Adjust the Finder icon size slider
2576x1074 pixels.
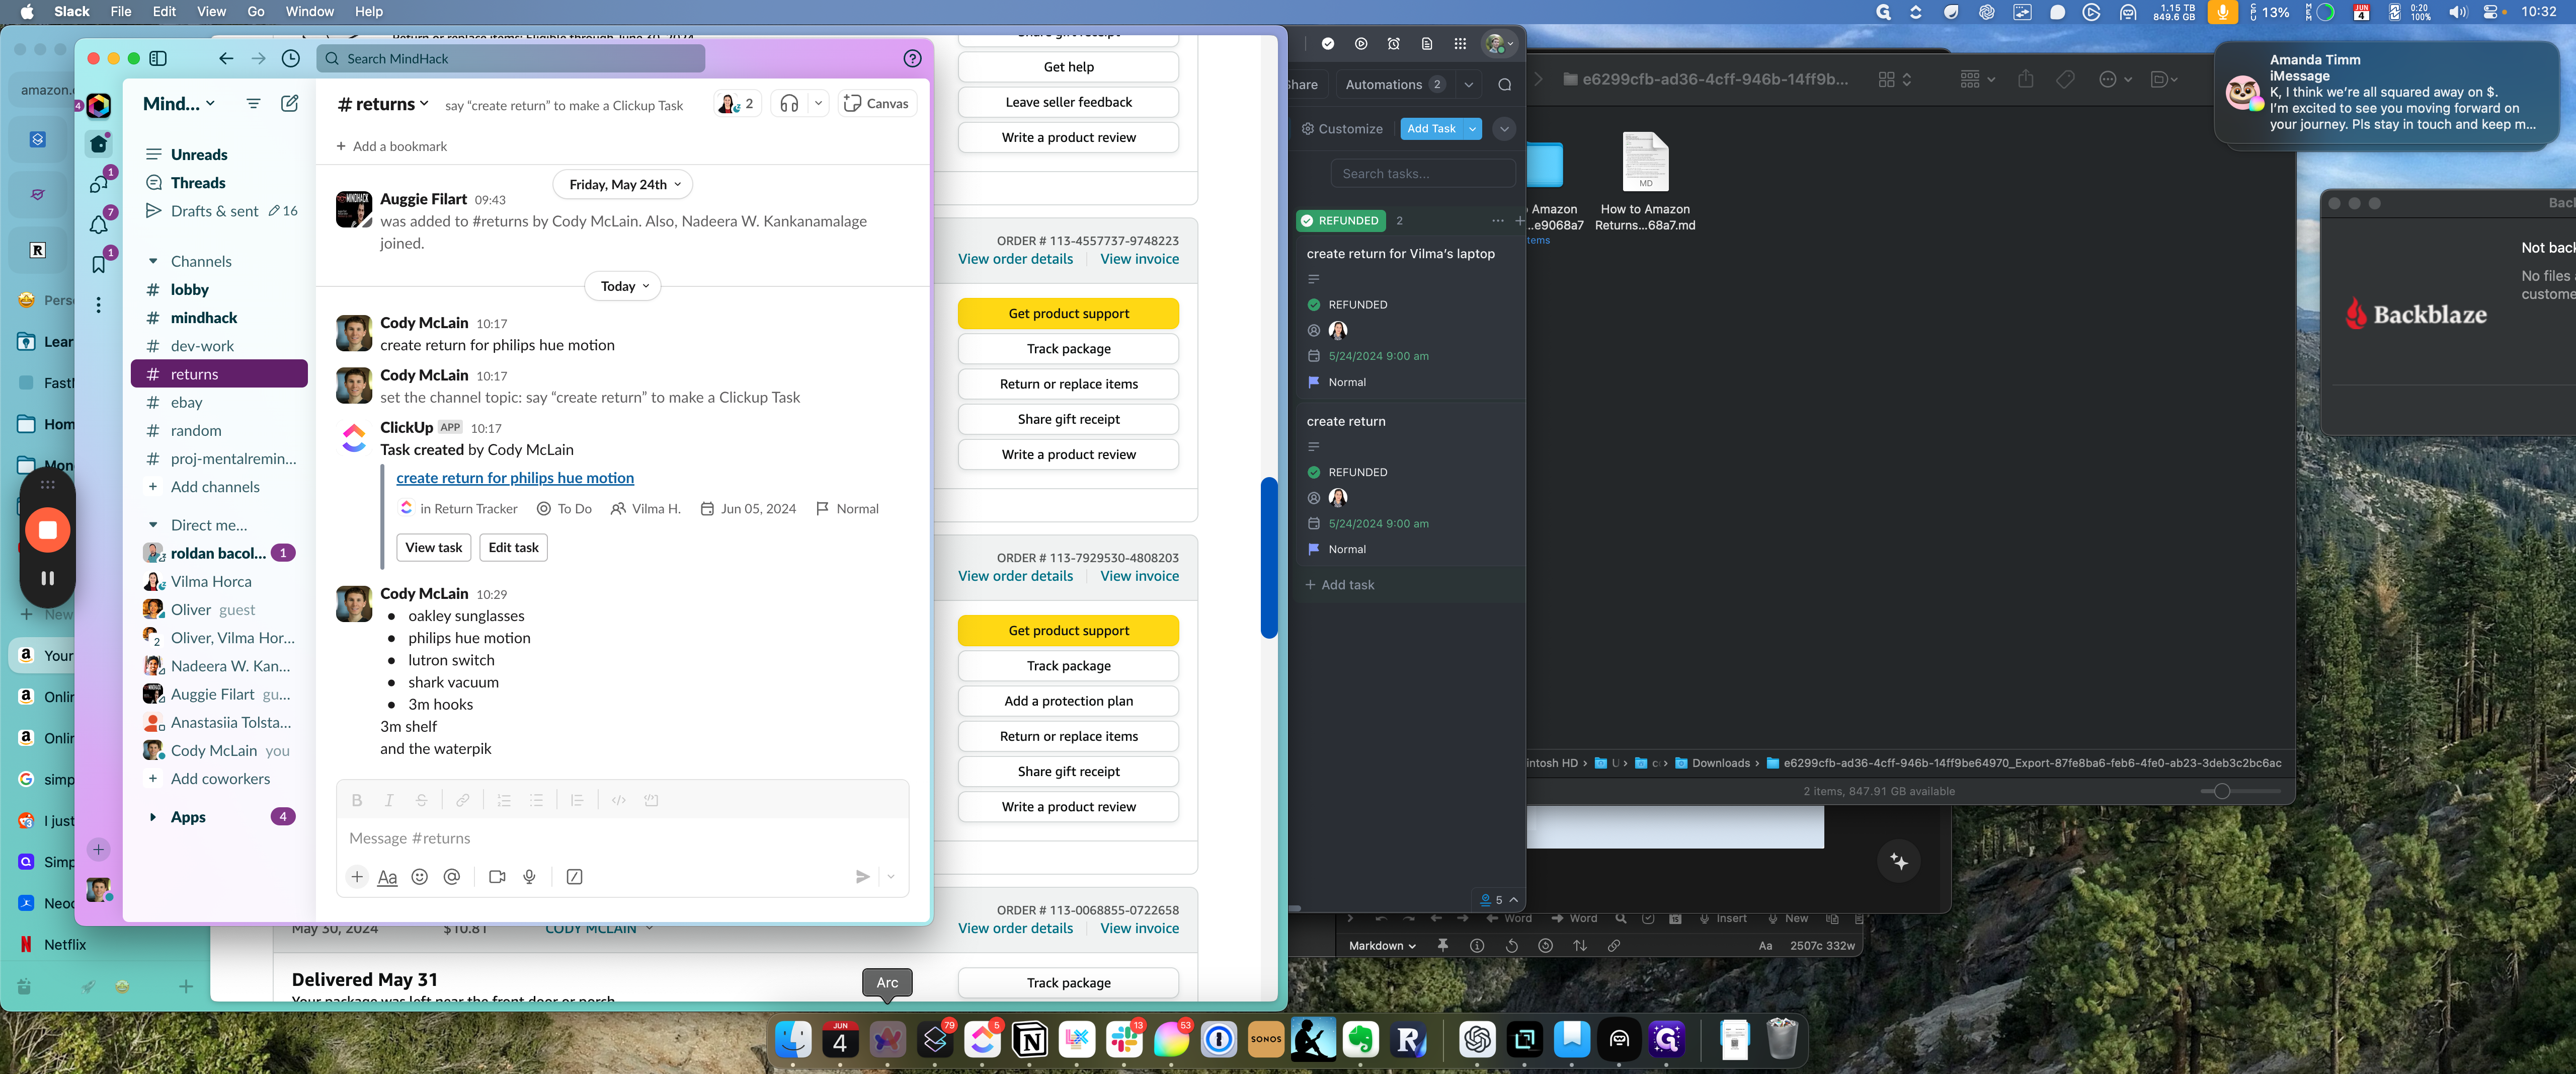click(x=2222, y=791)
